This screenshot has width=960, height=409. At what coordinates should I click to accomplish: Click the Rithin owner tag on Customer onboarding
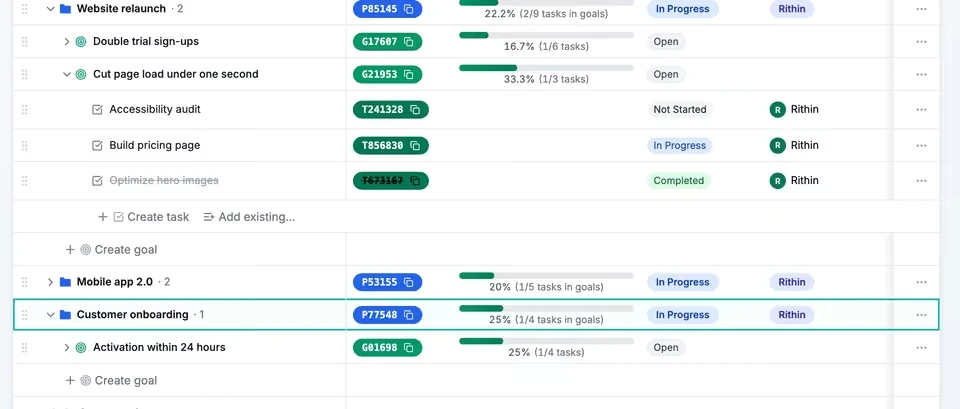tap(792, 315)
